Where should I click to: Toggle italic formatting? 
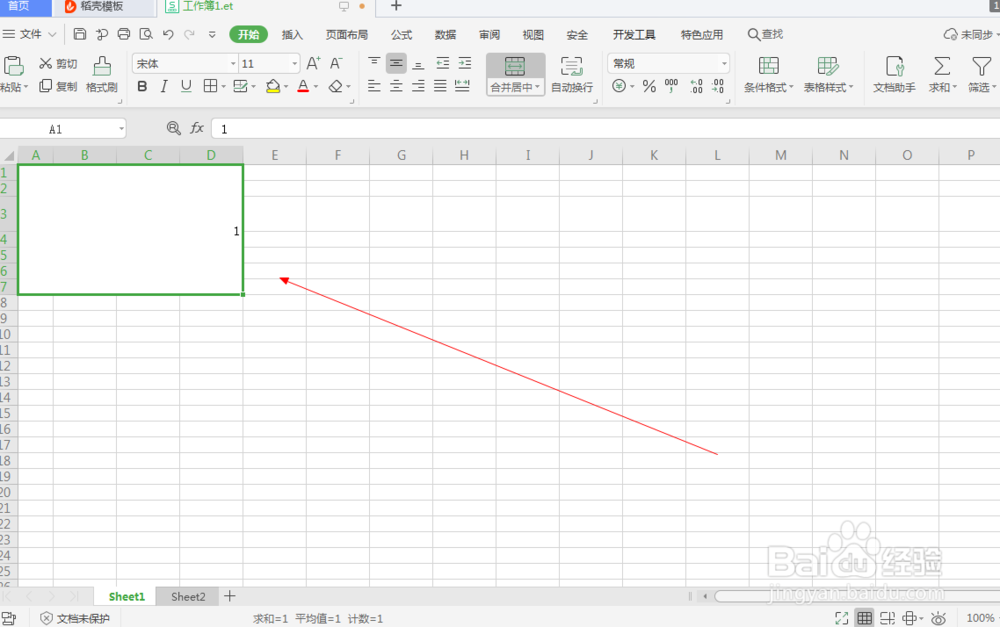pos(163,86)
